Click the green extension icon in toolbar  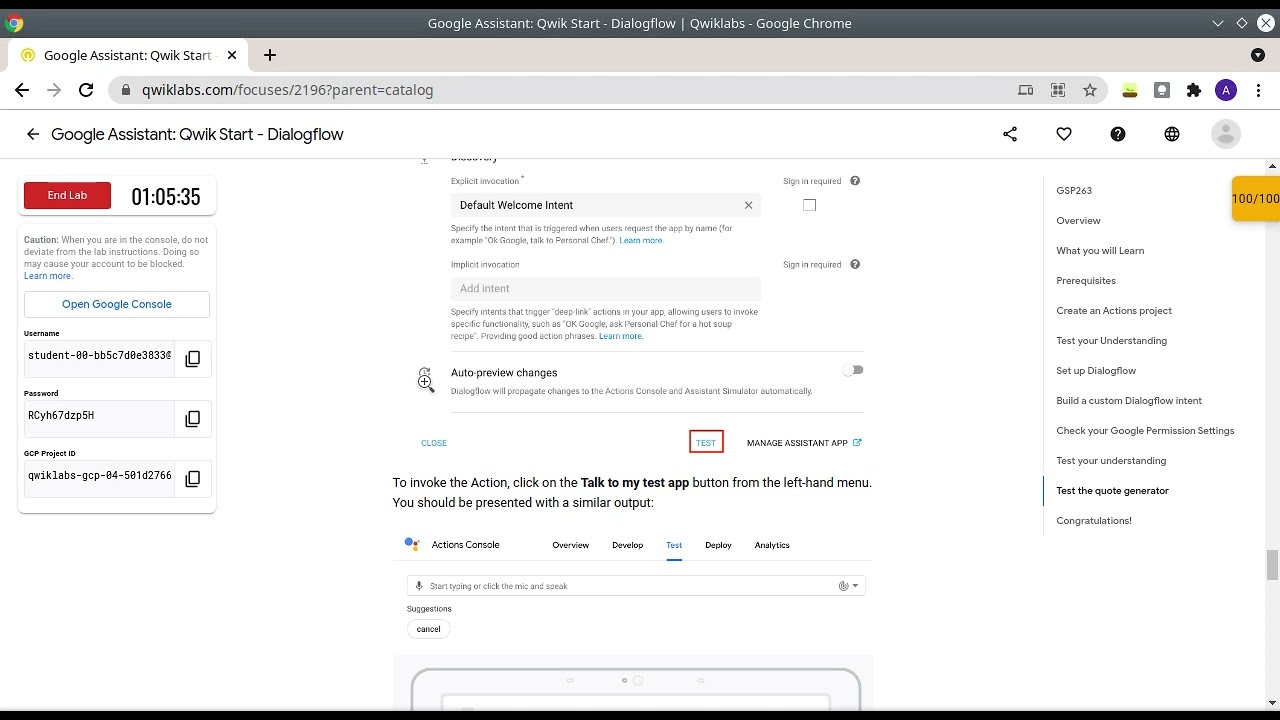pos(1130,90)
